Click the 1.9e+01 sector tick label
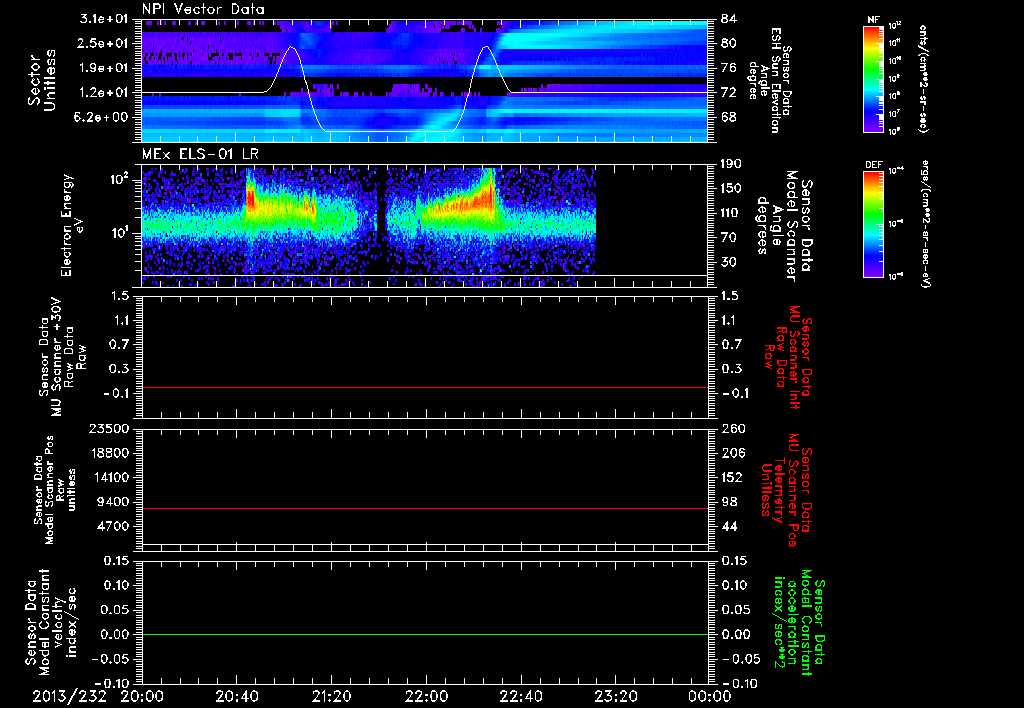This screenshot has height=708, width=1024. pyautogui.click(x=104, y=68)
